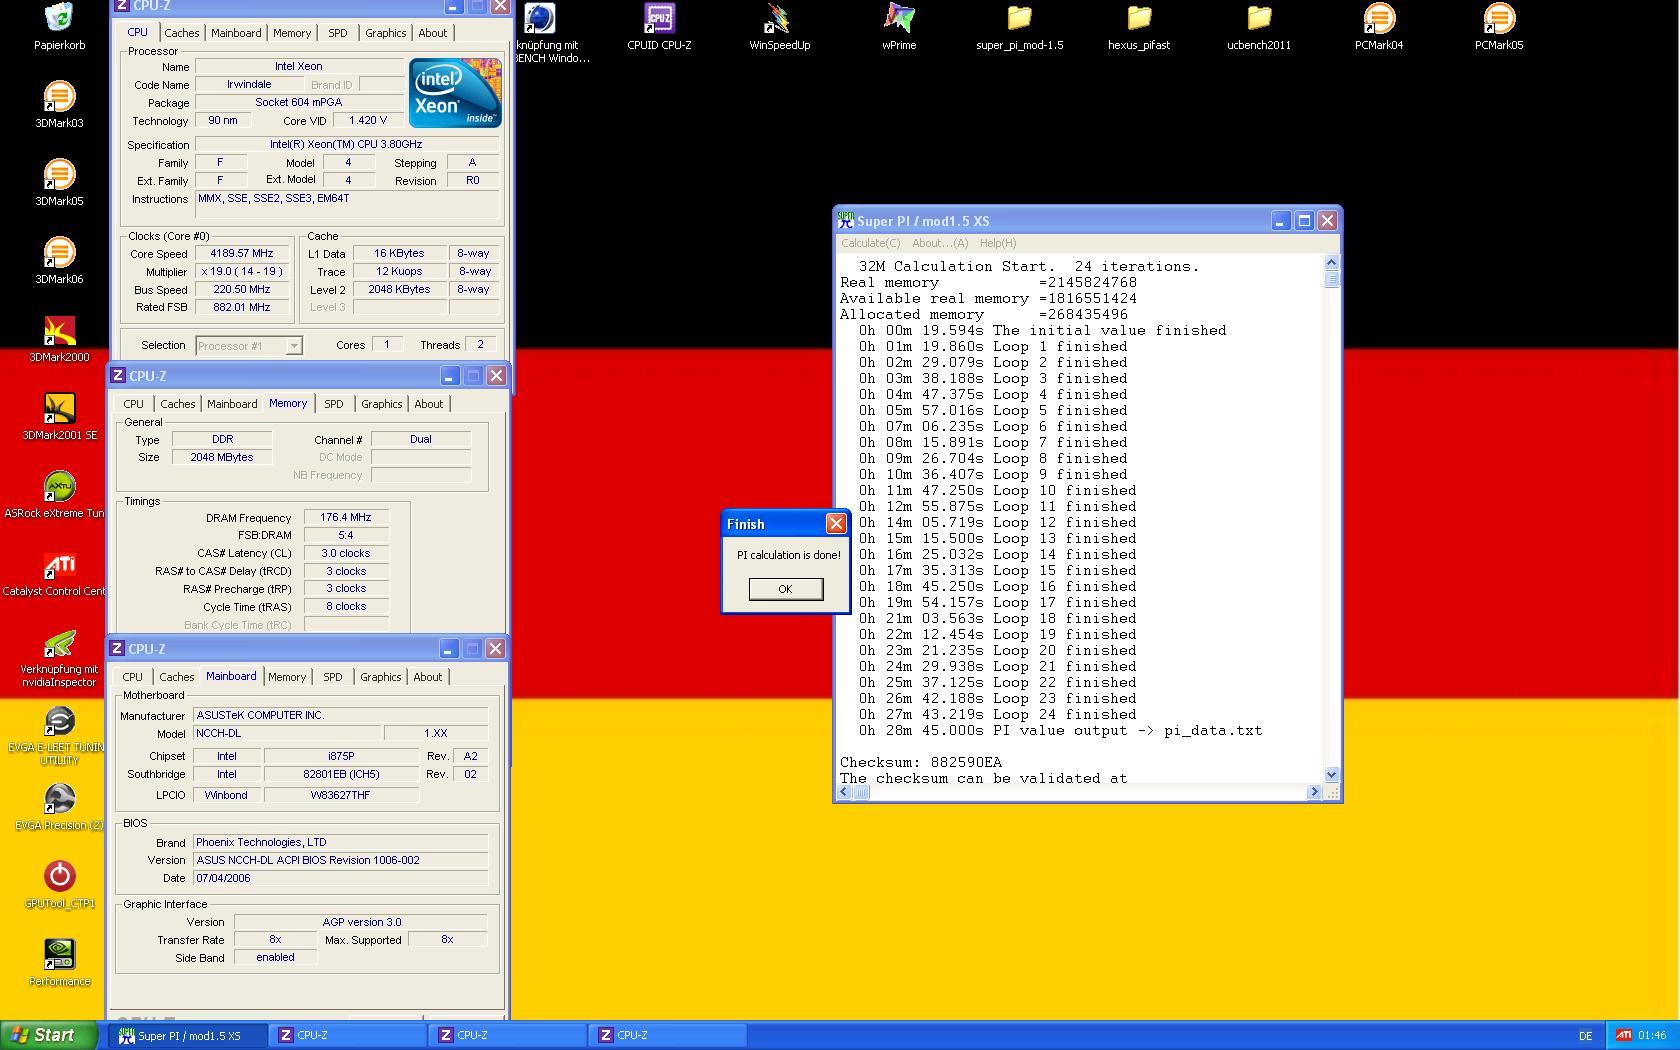Open the BENCH Windows shortcut icon

coord(539,18)
